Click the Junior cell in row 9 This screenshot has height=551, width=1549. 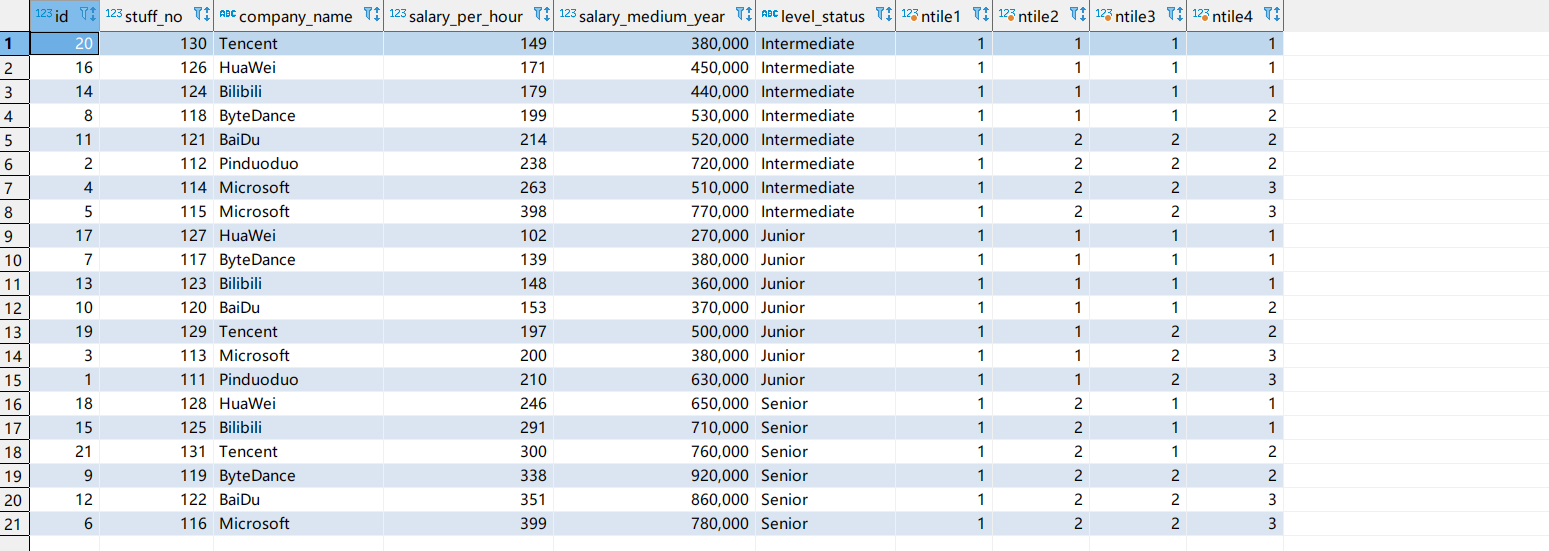coord(825,235)
